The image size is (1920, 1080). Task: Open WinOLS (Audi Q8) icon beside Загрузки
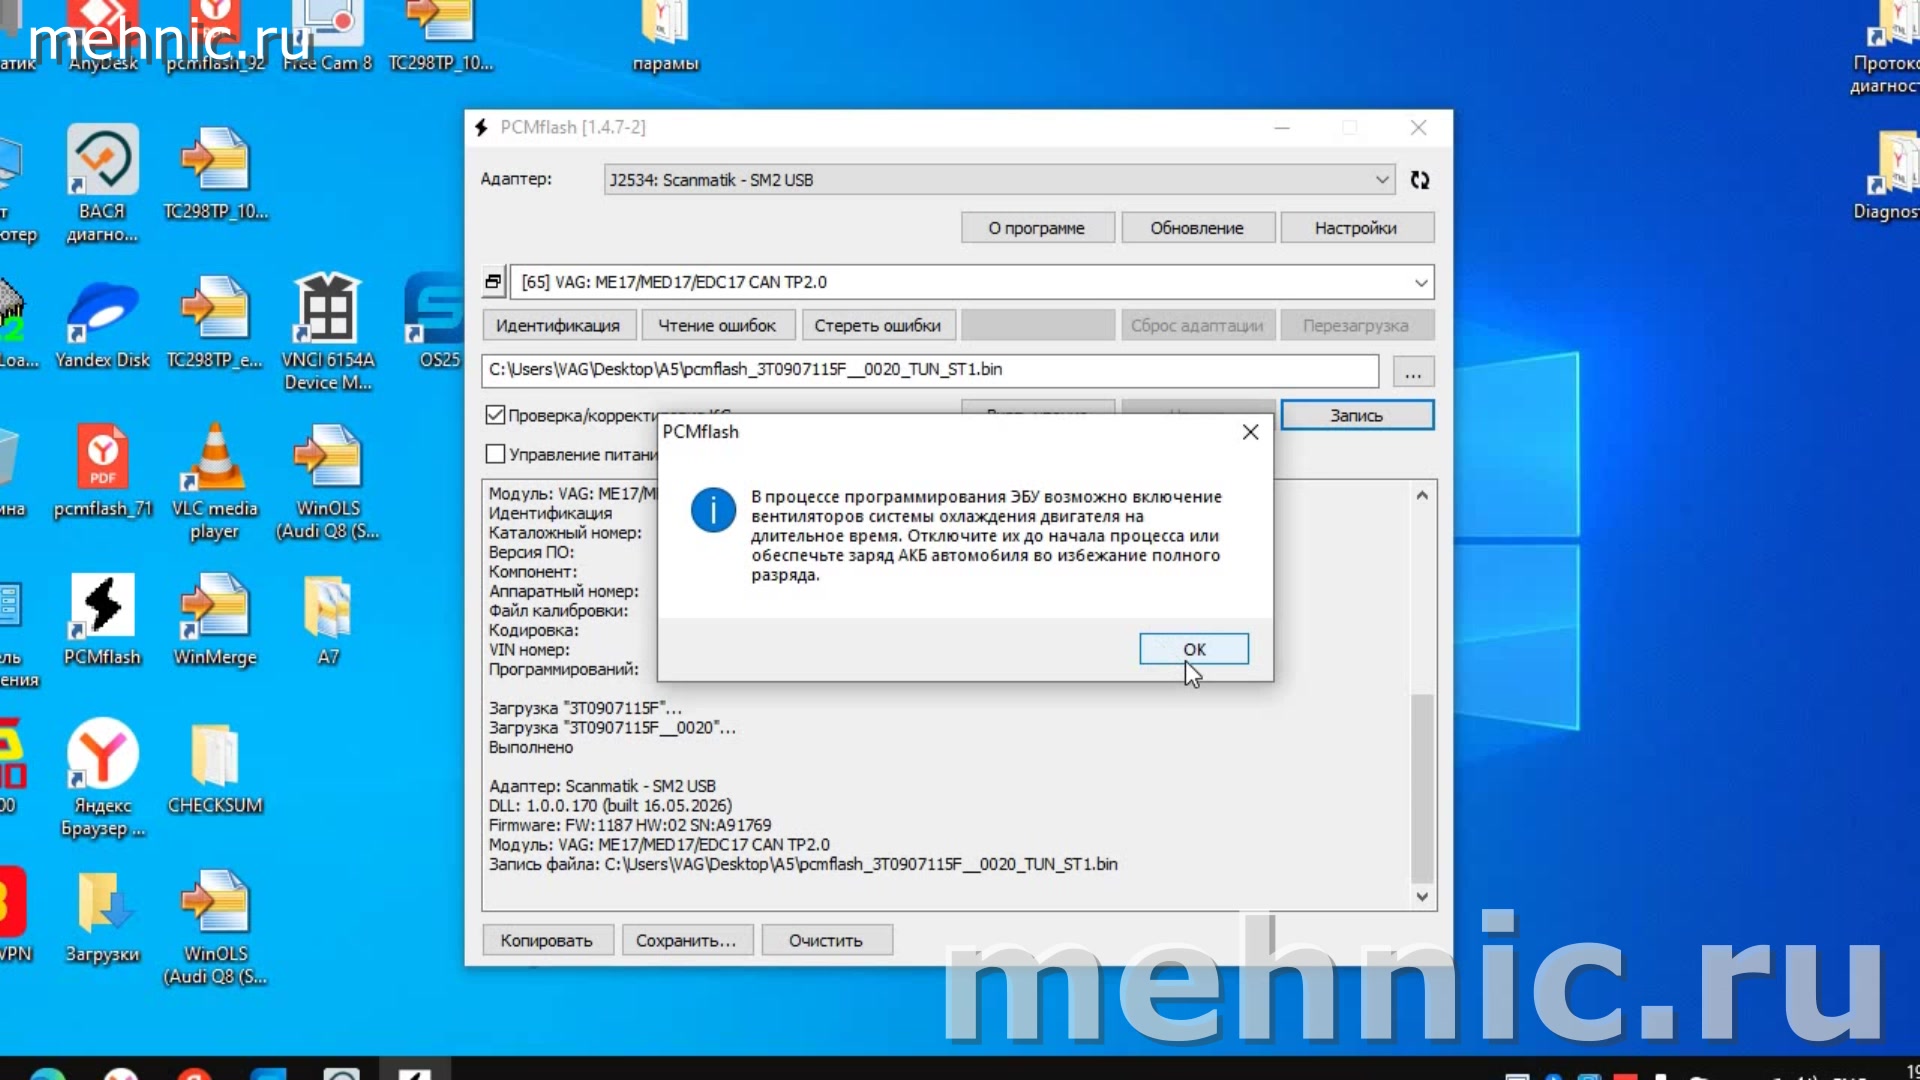coord(215,928)
